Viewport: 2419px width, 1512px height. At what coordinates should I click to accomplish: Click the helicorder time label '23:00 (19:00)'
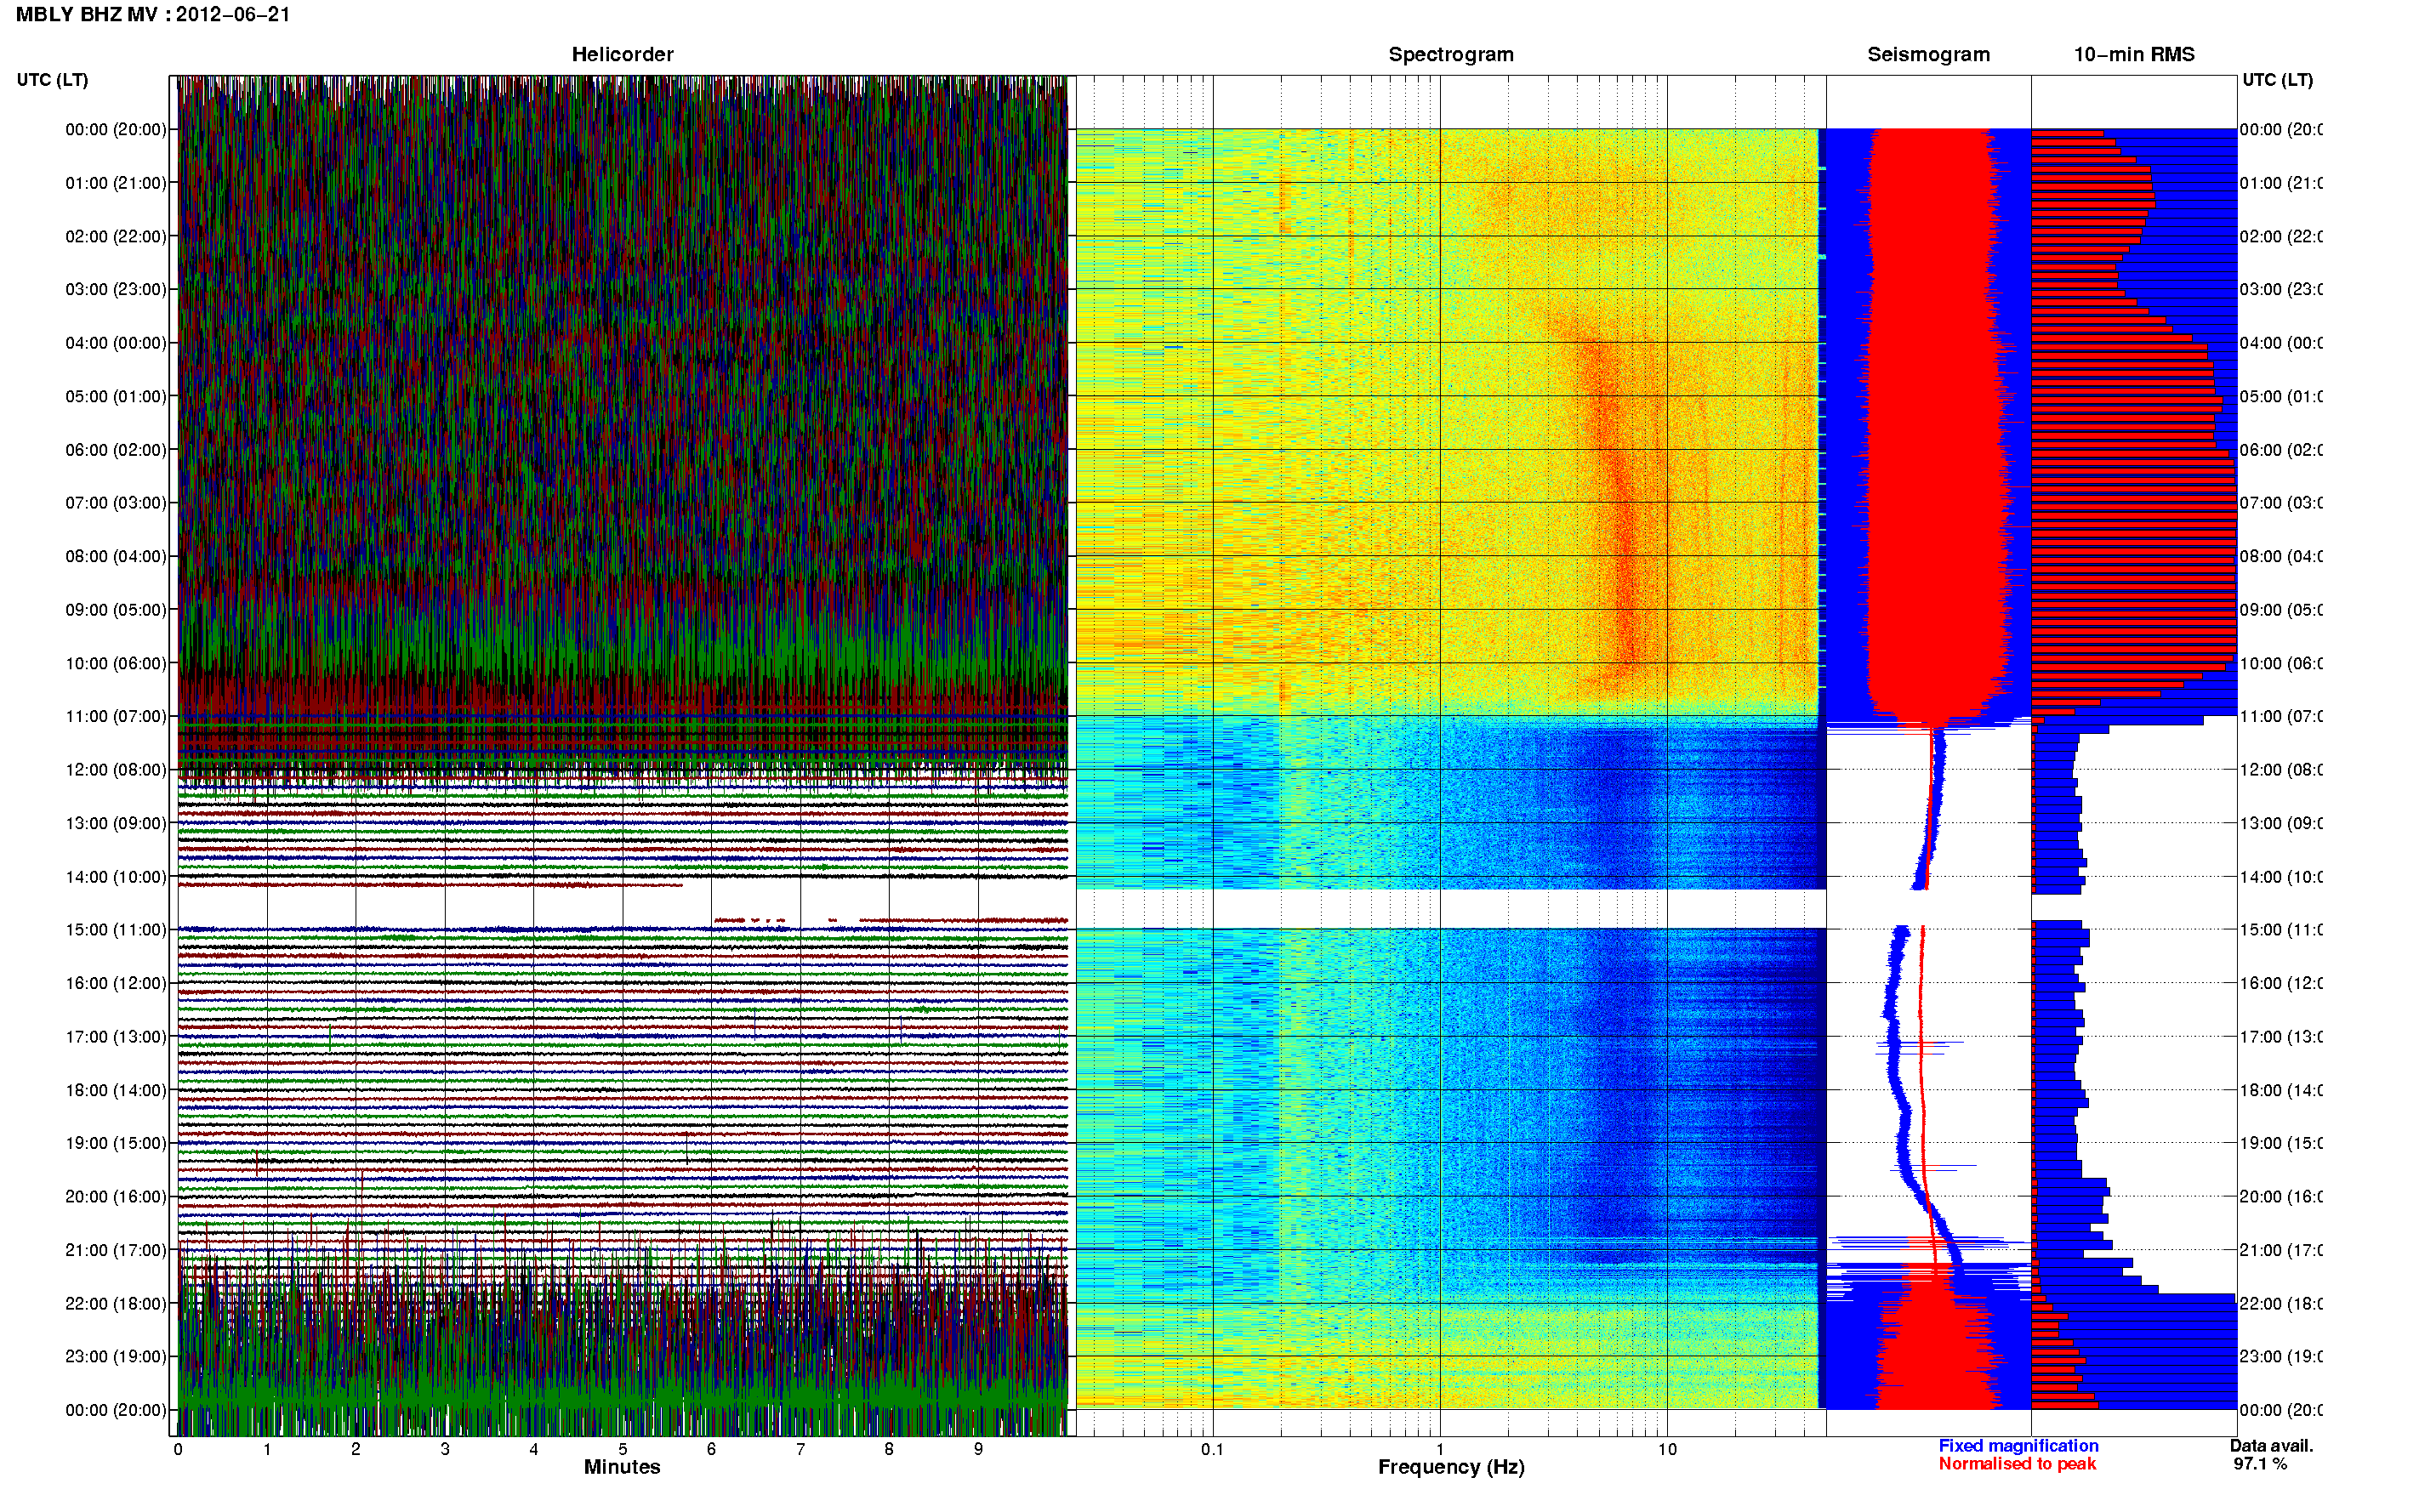click(x=116, y=1357)
